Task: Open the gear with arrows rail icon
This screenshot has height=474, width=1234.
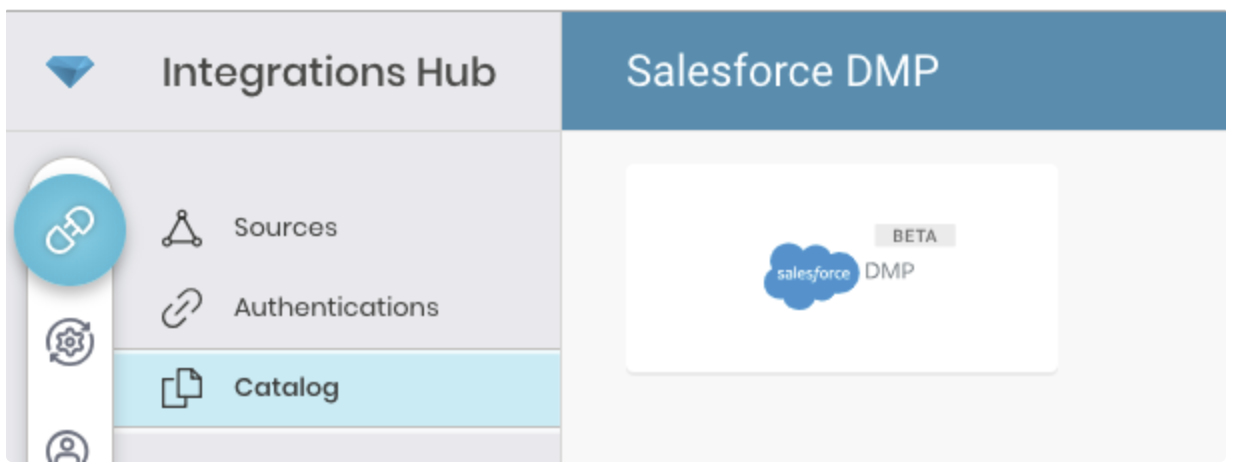Action: click(70, 343)
